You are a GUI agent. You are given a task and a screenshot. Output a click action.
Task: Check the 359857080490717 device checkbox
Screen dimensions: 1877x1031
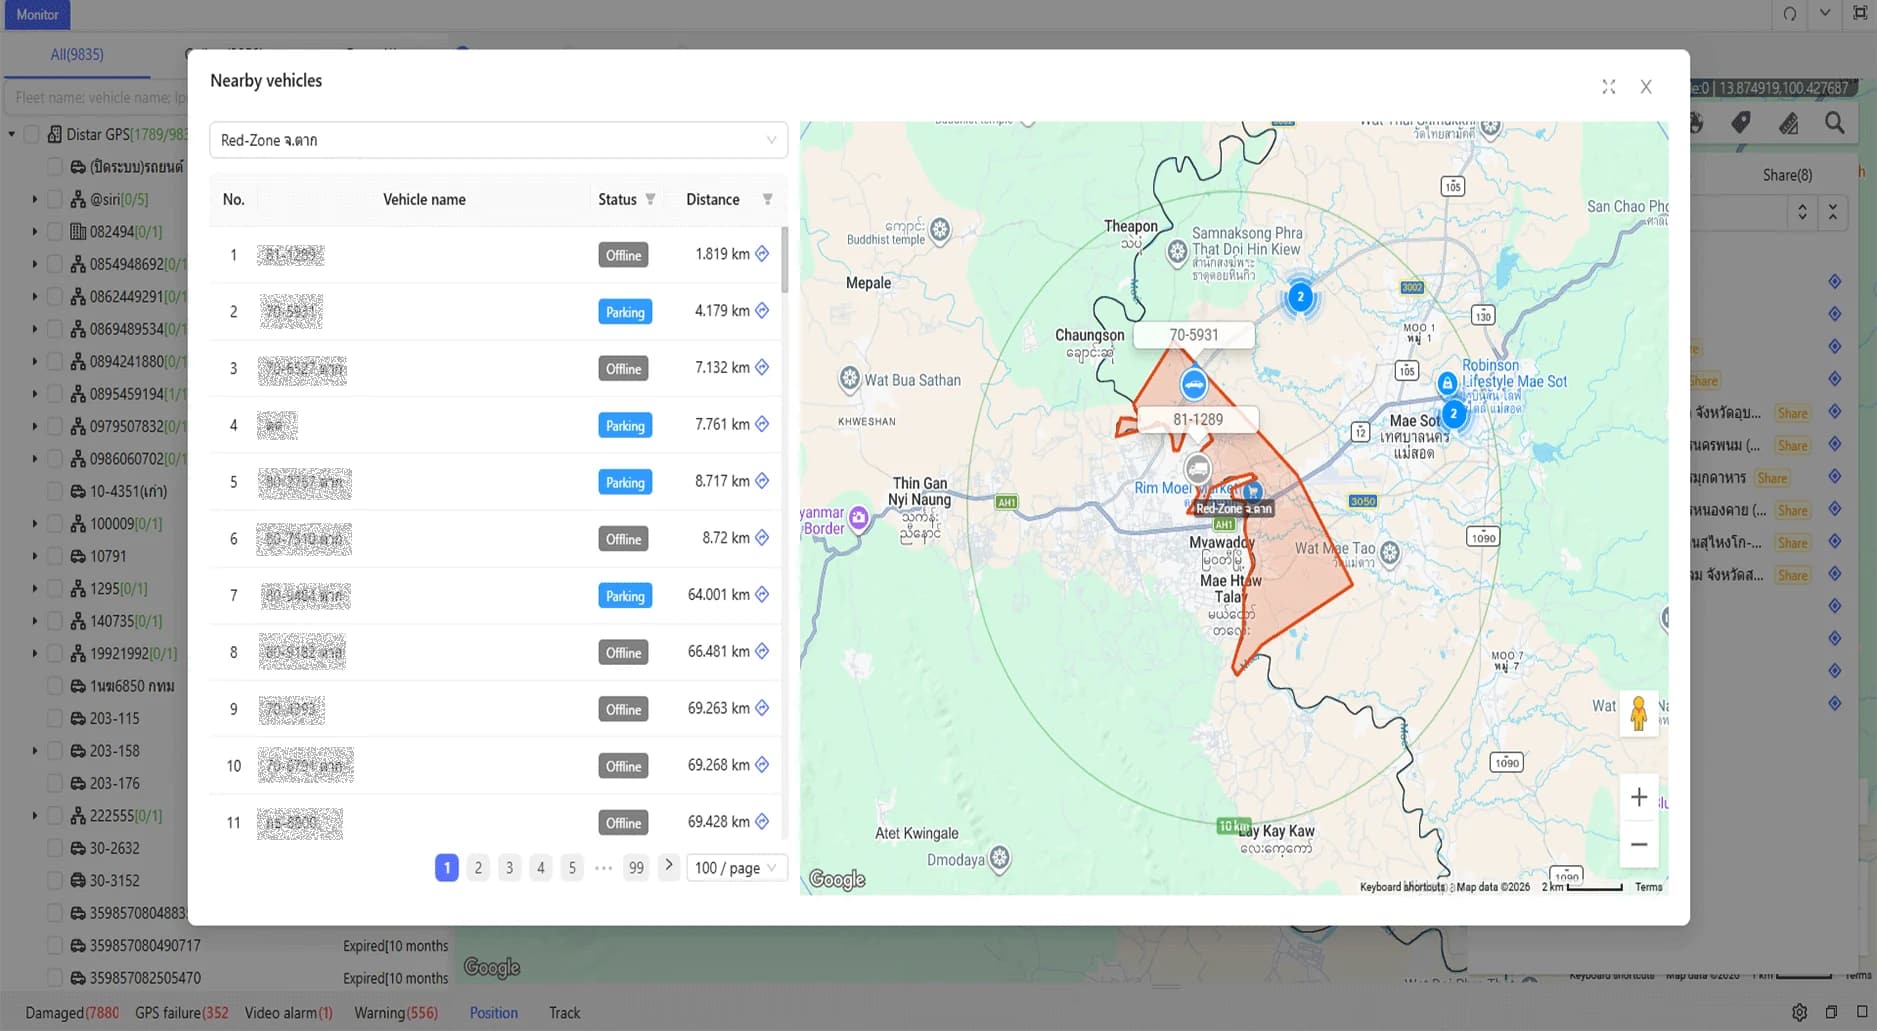[55, 945]
